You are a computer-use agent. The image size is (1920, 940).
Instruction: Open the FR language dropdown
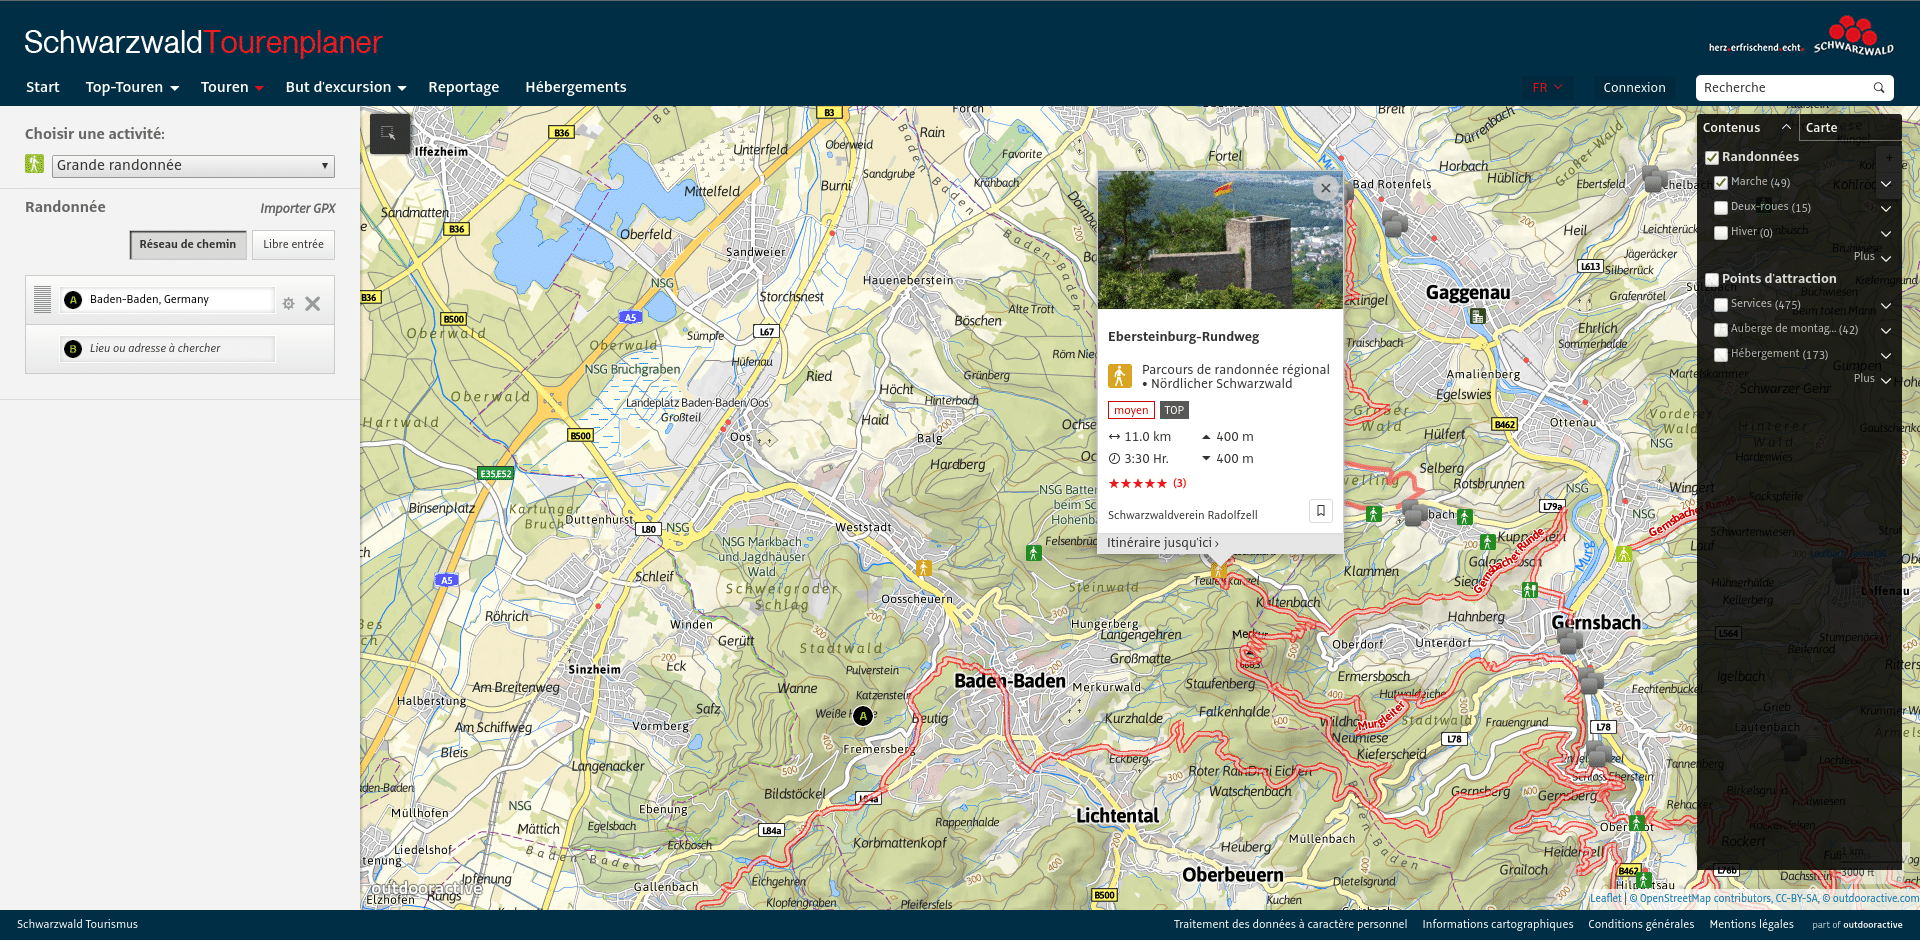coord(1547,88)
